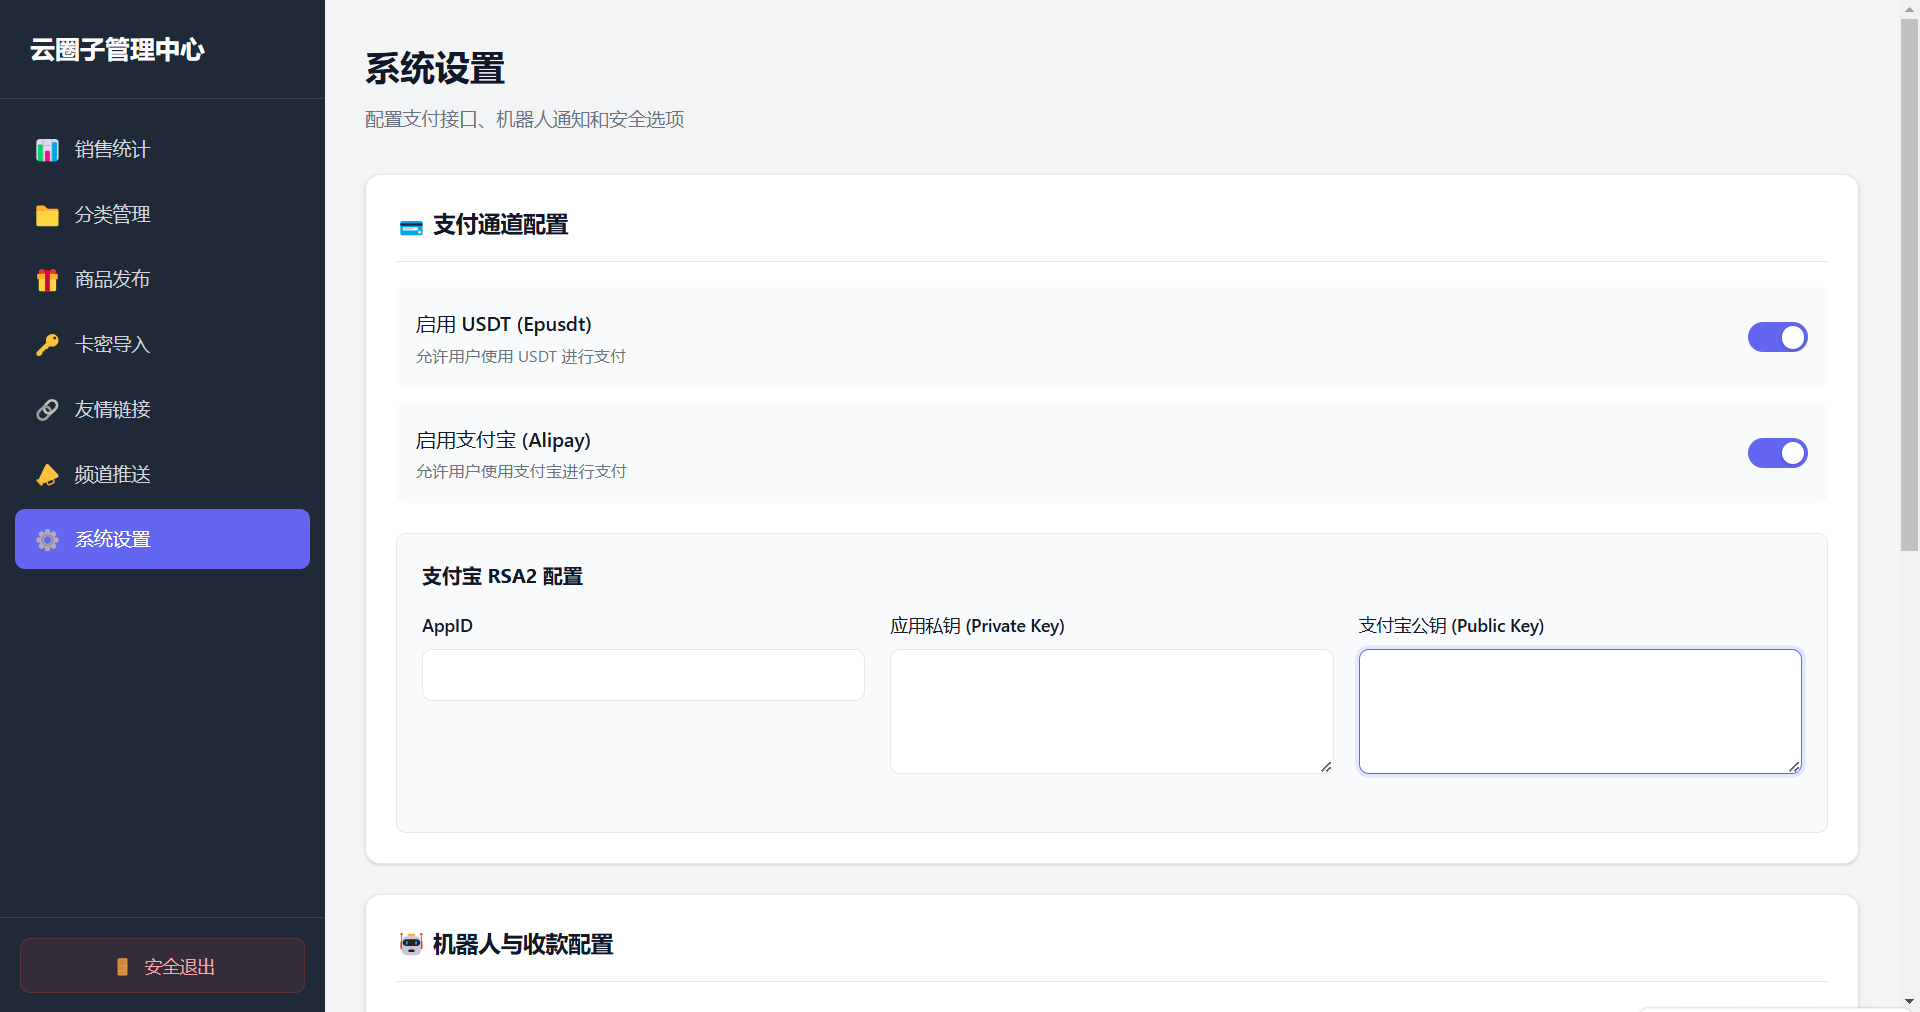This screenshot has height=1012, width=1920.
Task: Click the 频道推送 bell icon
Action: point(47,474)
